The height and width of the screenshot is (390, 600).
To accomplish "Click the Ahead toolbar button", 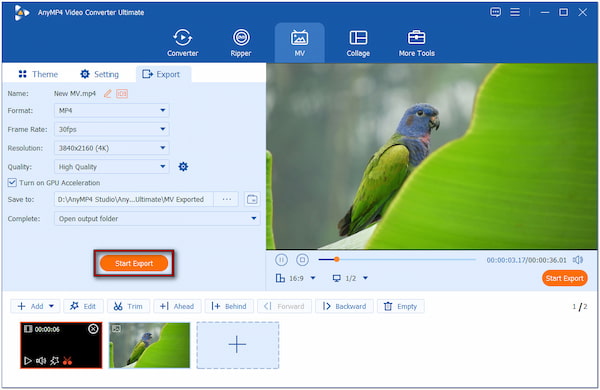I will pos(177,306).
